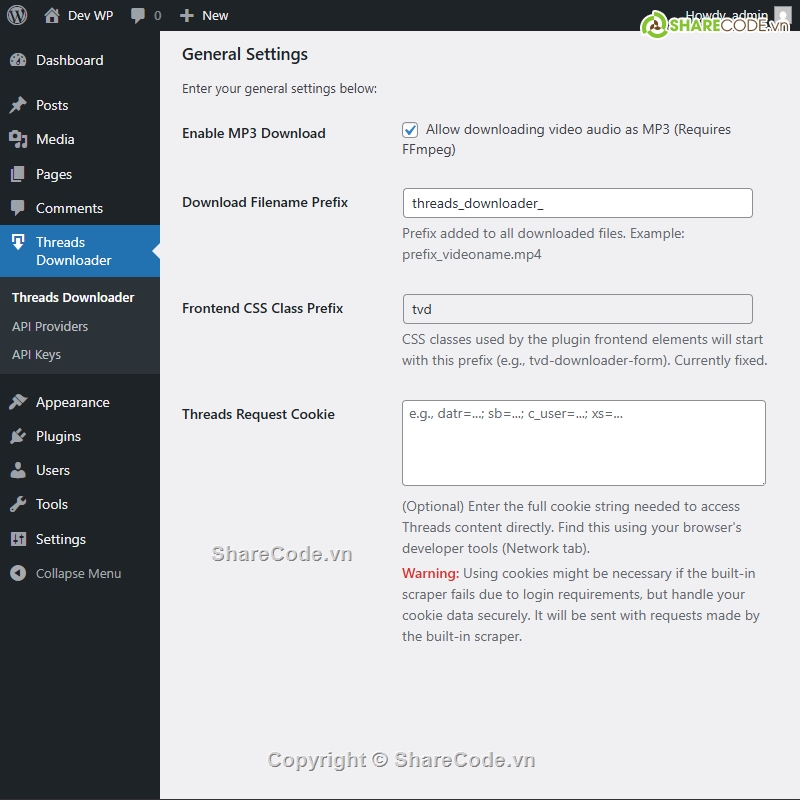Open the comments bubble in admin bar

138,15
